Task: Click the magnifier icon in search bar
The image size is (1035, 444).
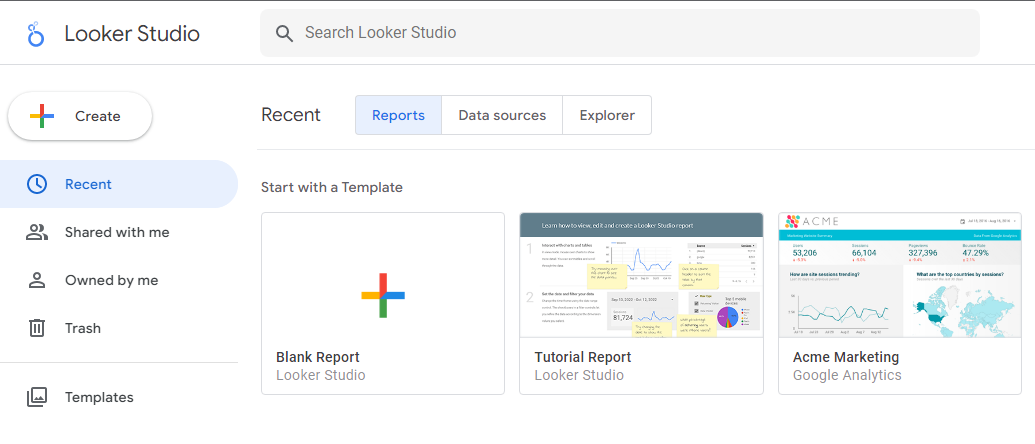Action: [284, 34]
